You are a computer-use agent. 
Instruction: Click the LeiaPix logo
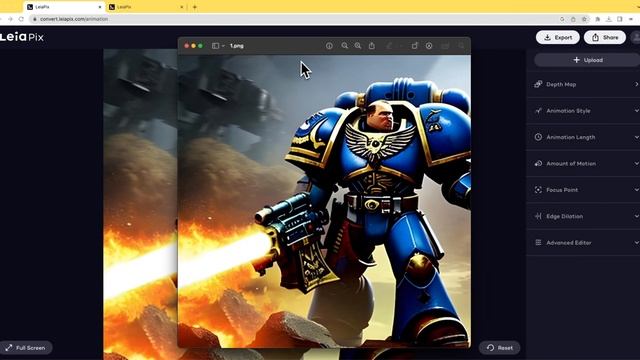coord(22,37)
